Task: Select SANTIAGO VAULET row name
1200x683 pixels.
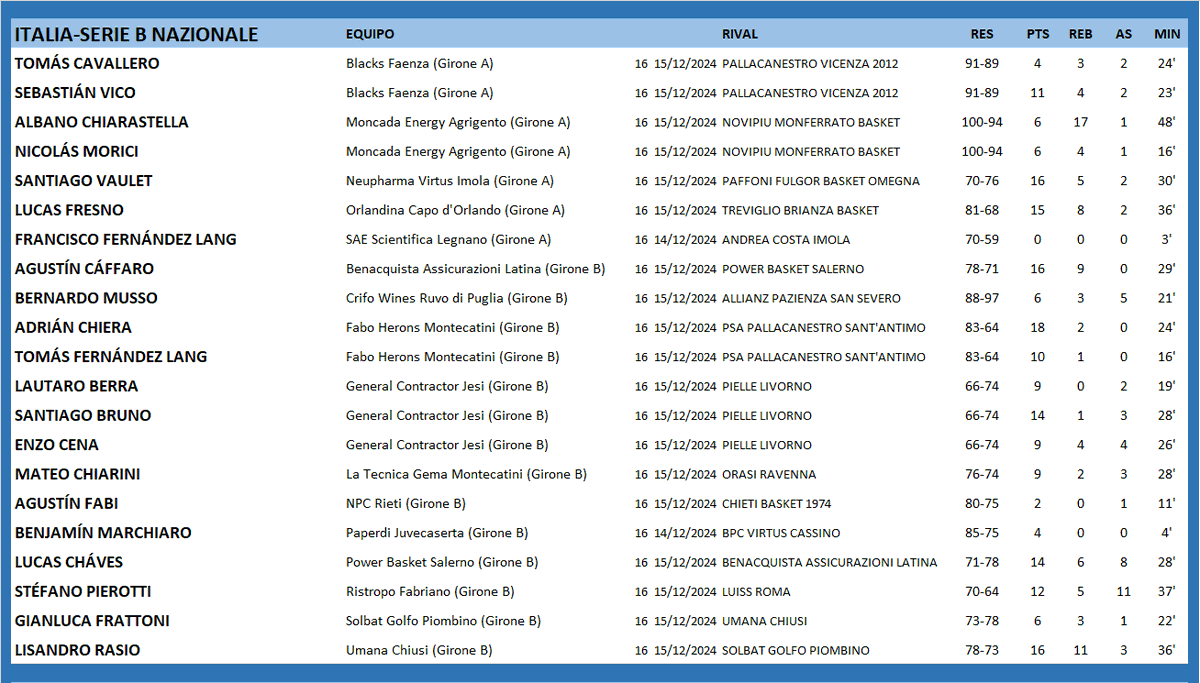Action: coord(82,180)
